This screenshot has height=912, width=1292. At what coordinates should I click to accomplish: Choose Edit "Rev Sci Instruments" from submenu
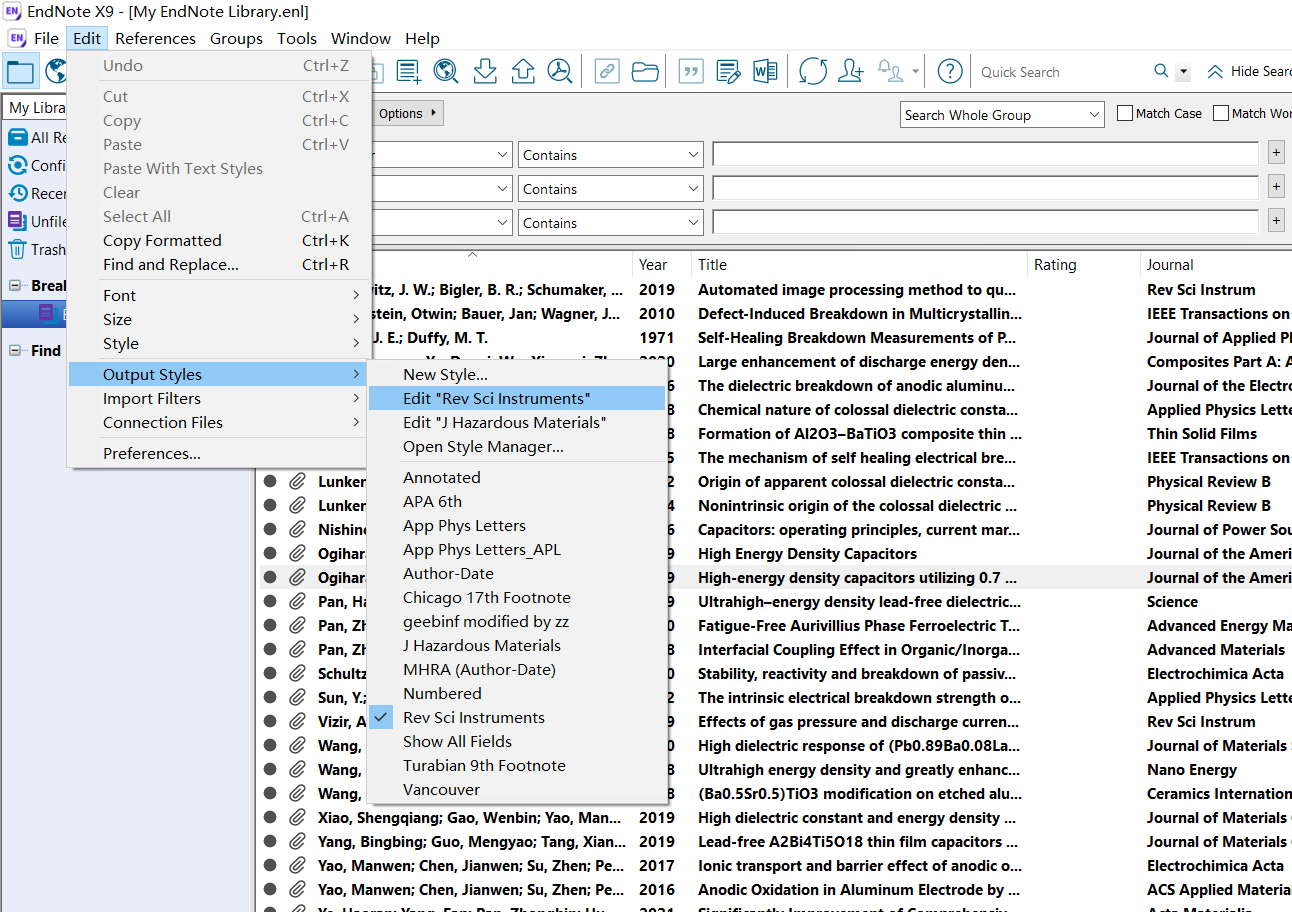(517, 398)
